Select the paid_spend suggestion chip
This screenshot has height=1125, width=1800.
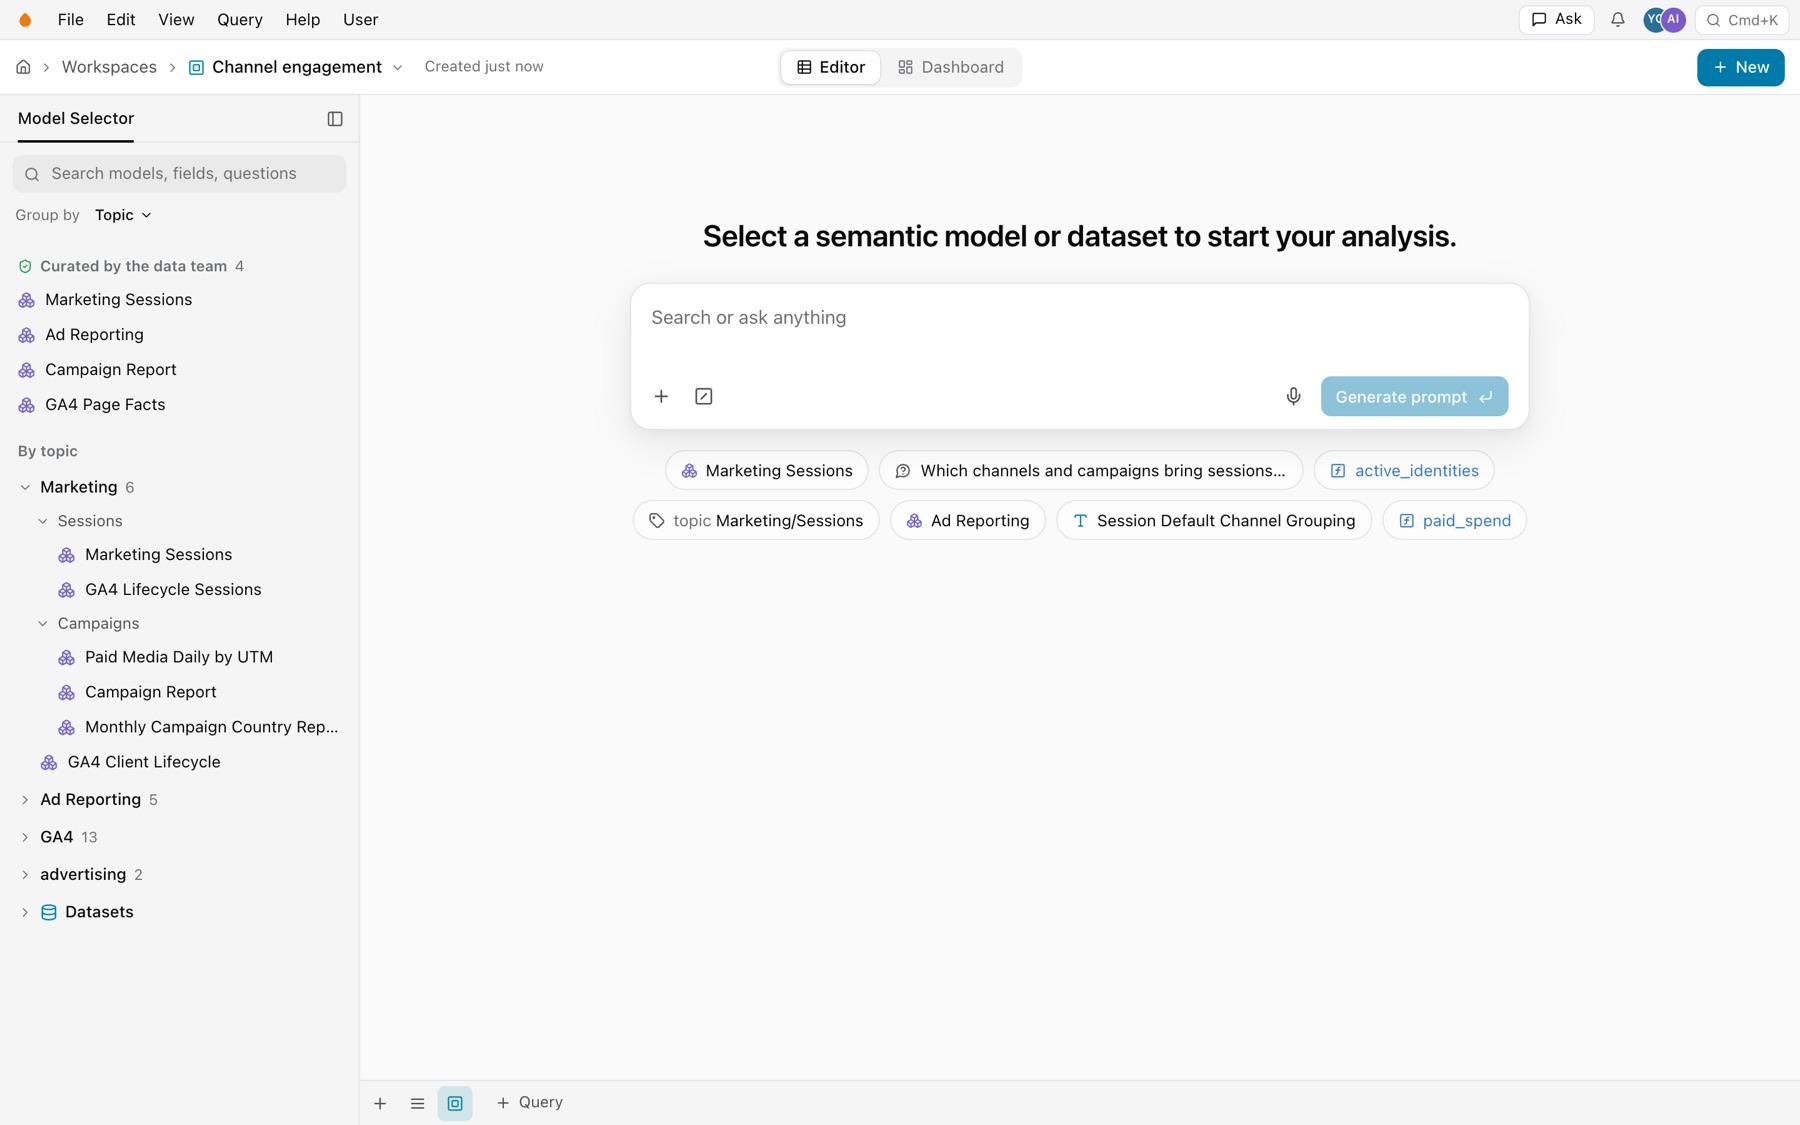[x=1454, y=521]
